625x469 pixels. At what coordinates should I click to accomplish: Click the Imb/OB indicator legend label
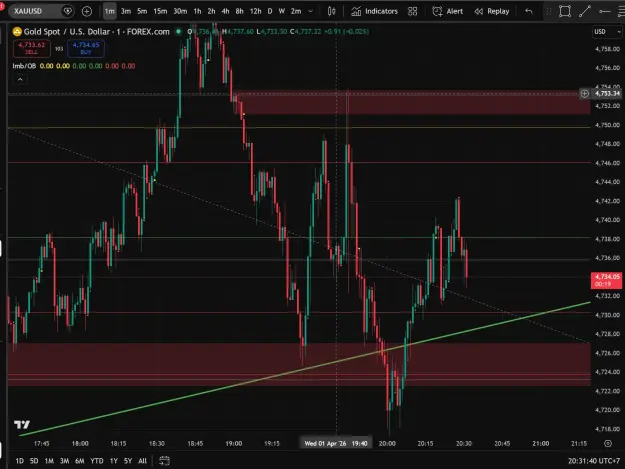(x=24, y=66)
